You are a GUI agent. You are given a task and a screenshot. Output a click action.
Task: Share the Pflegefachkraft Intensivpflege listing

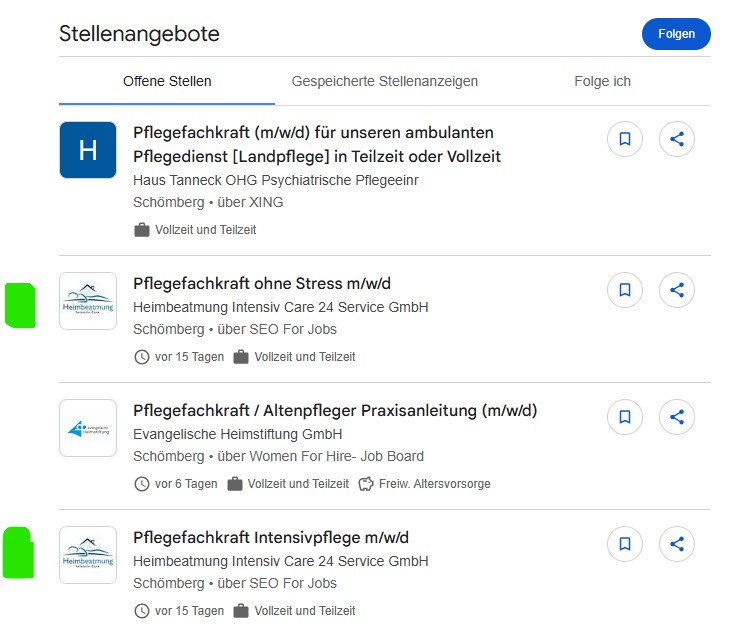(677, 544)
